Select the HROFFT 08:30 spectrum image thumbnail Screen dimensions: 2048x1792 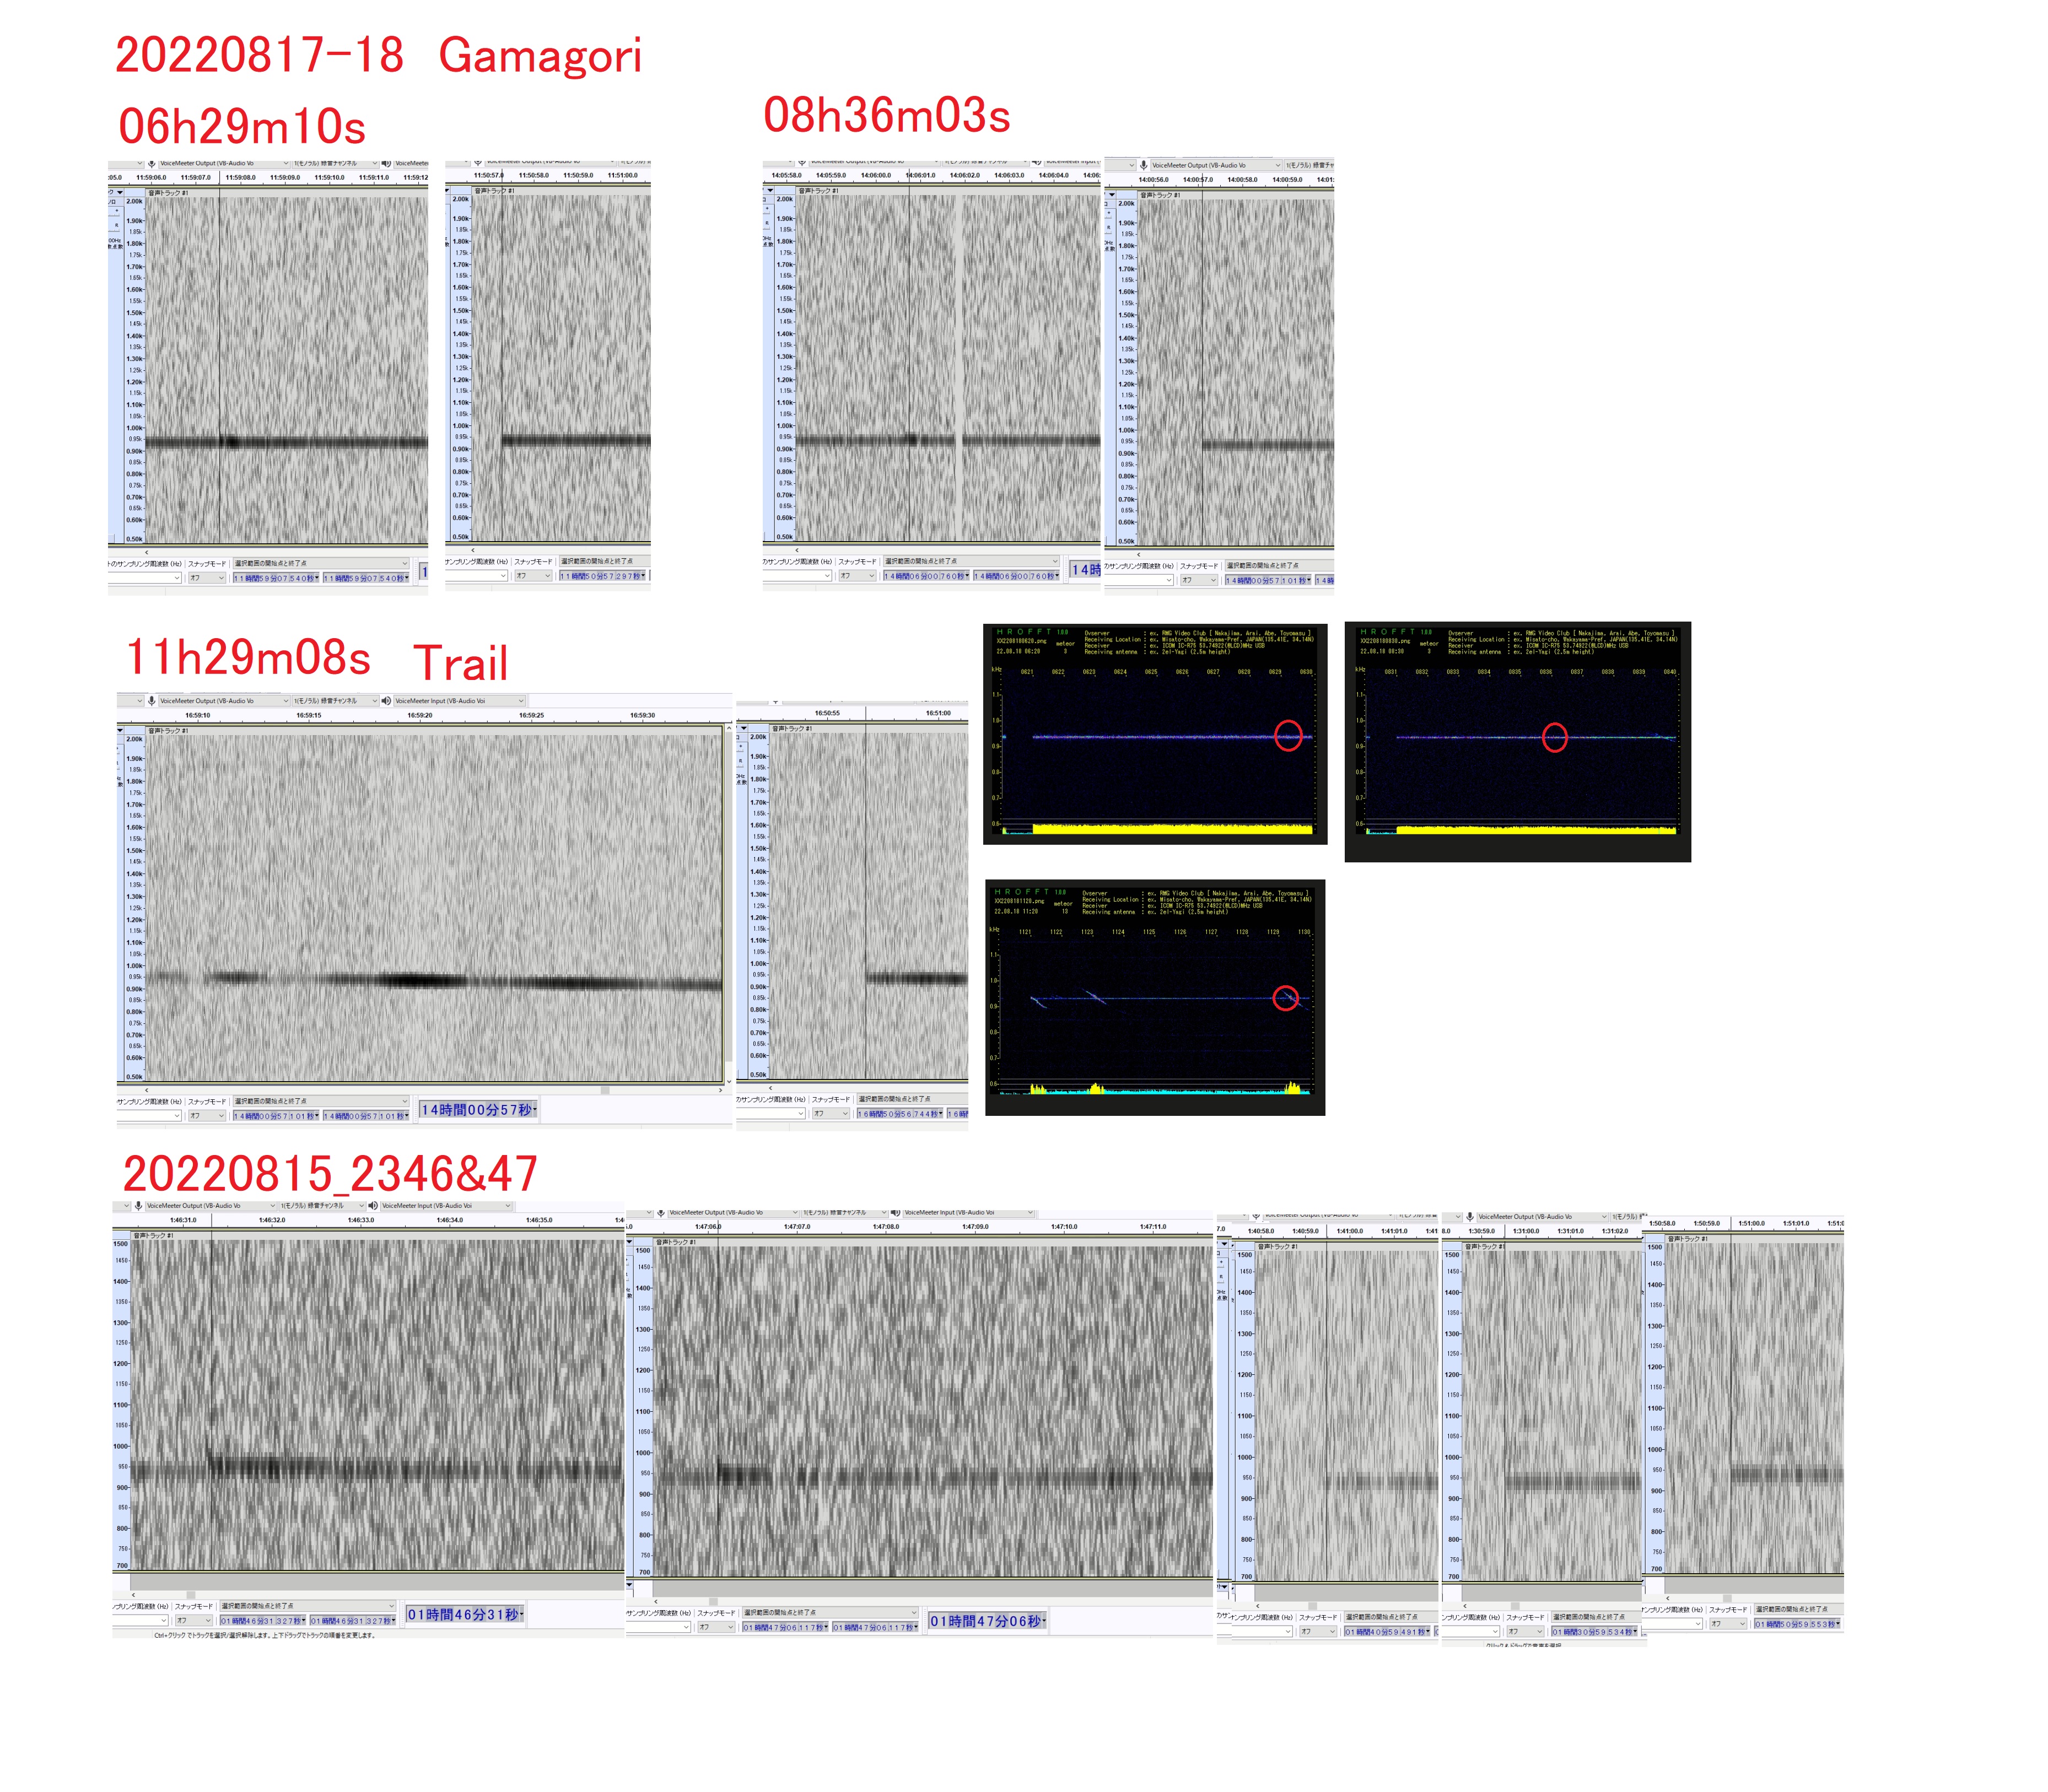click(1517, 741)
